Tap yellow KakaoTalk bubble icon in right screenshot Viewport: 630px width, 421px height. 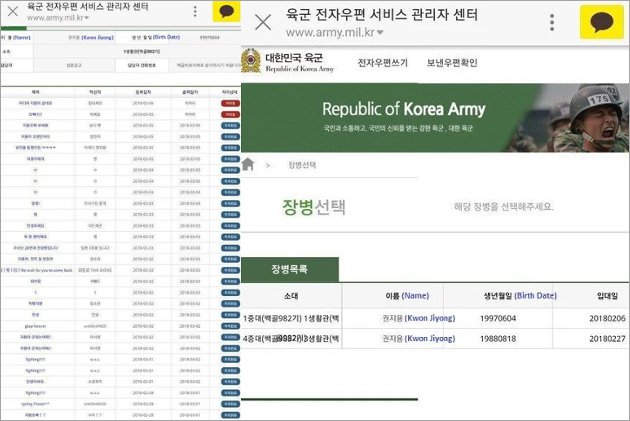601,22
